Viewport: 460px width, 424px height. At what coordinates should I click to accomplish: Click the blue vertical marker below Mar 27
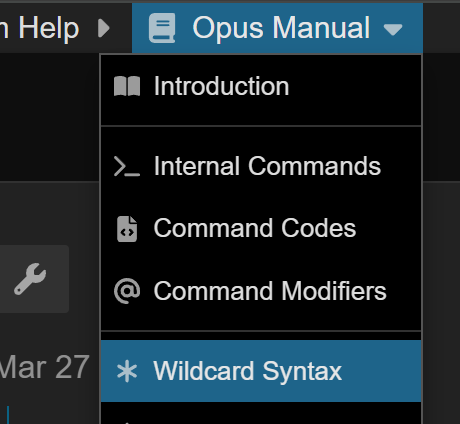8,415
